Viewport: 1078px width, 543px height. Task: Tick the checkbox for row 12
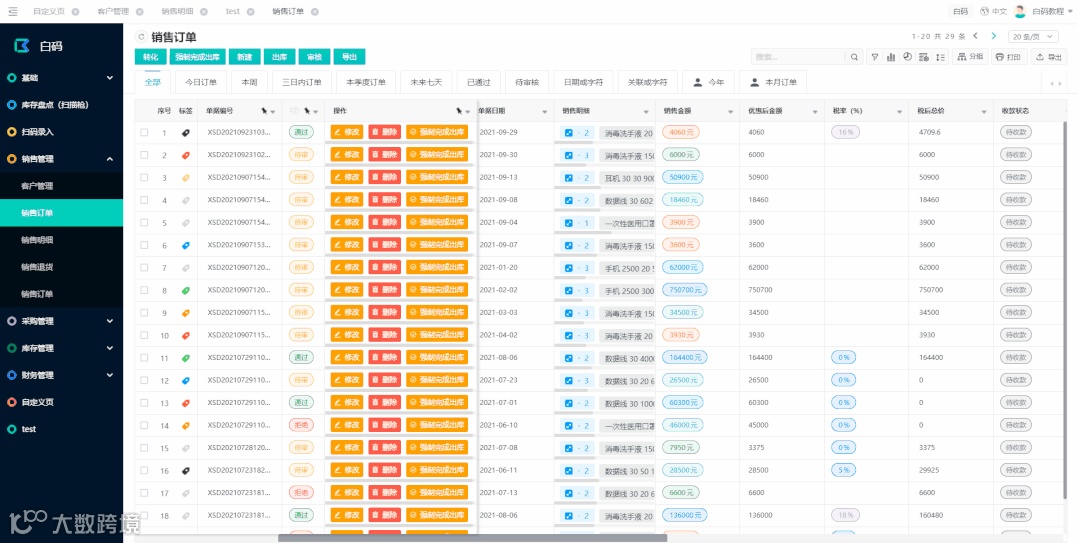[x=144, y=380]
